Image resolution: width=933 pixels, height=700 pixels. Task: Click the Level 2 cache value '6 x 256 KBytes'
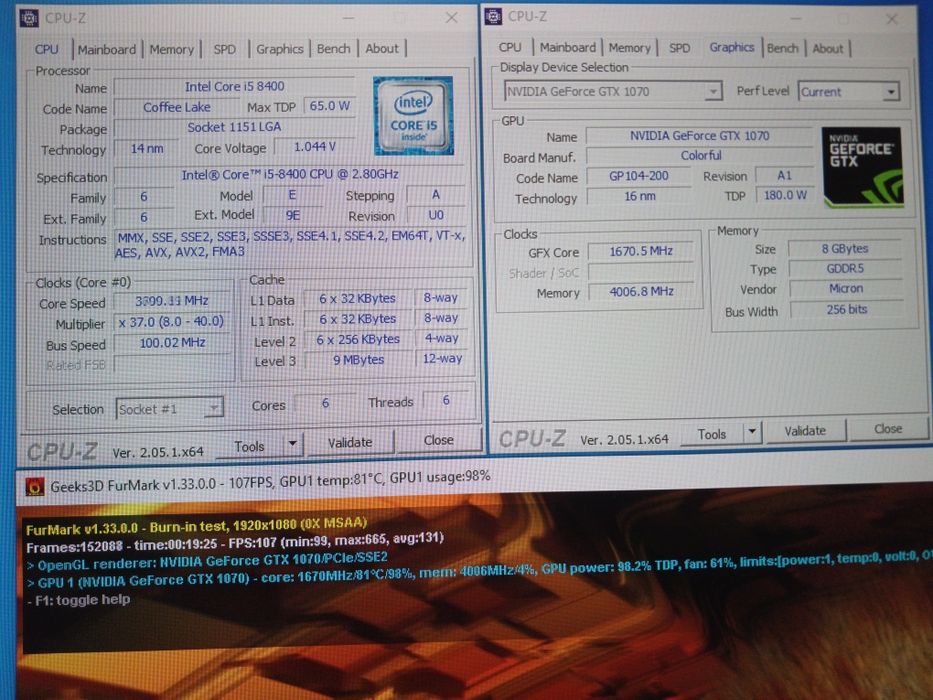[358, 339]
